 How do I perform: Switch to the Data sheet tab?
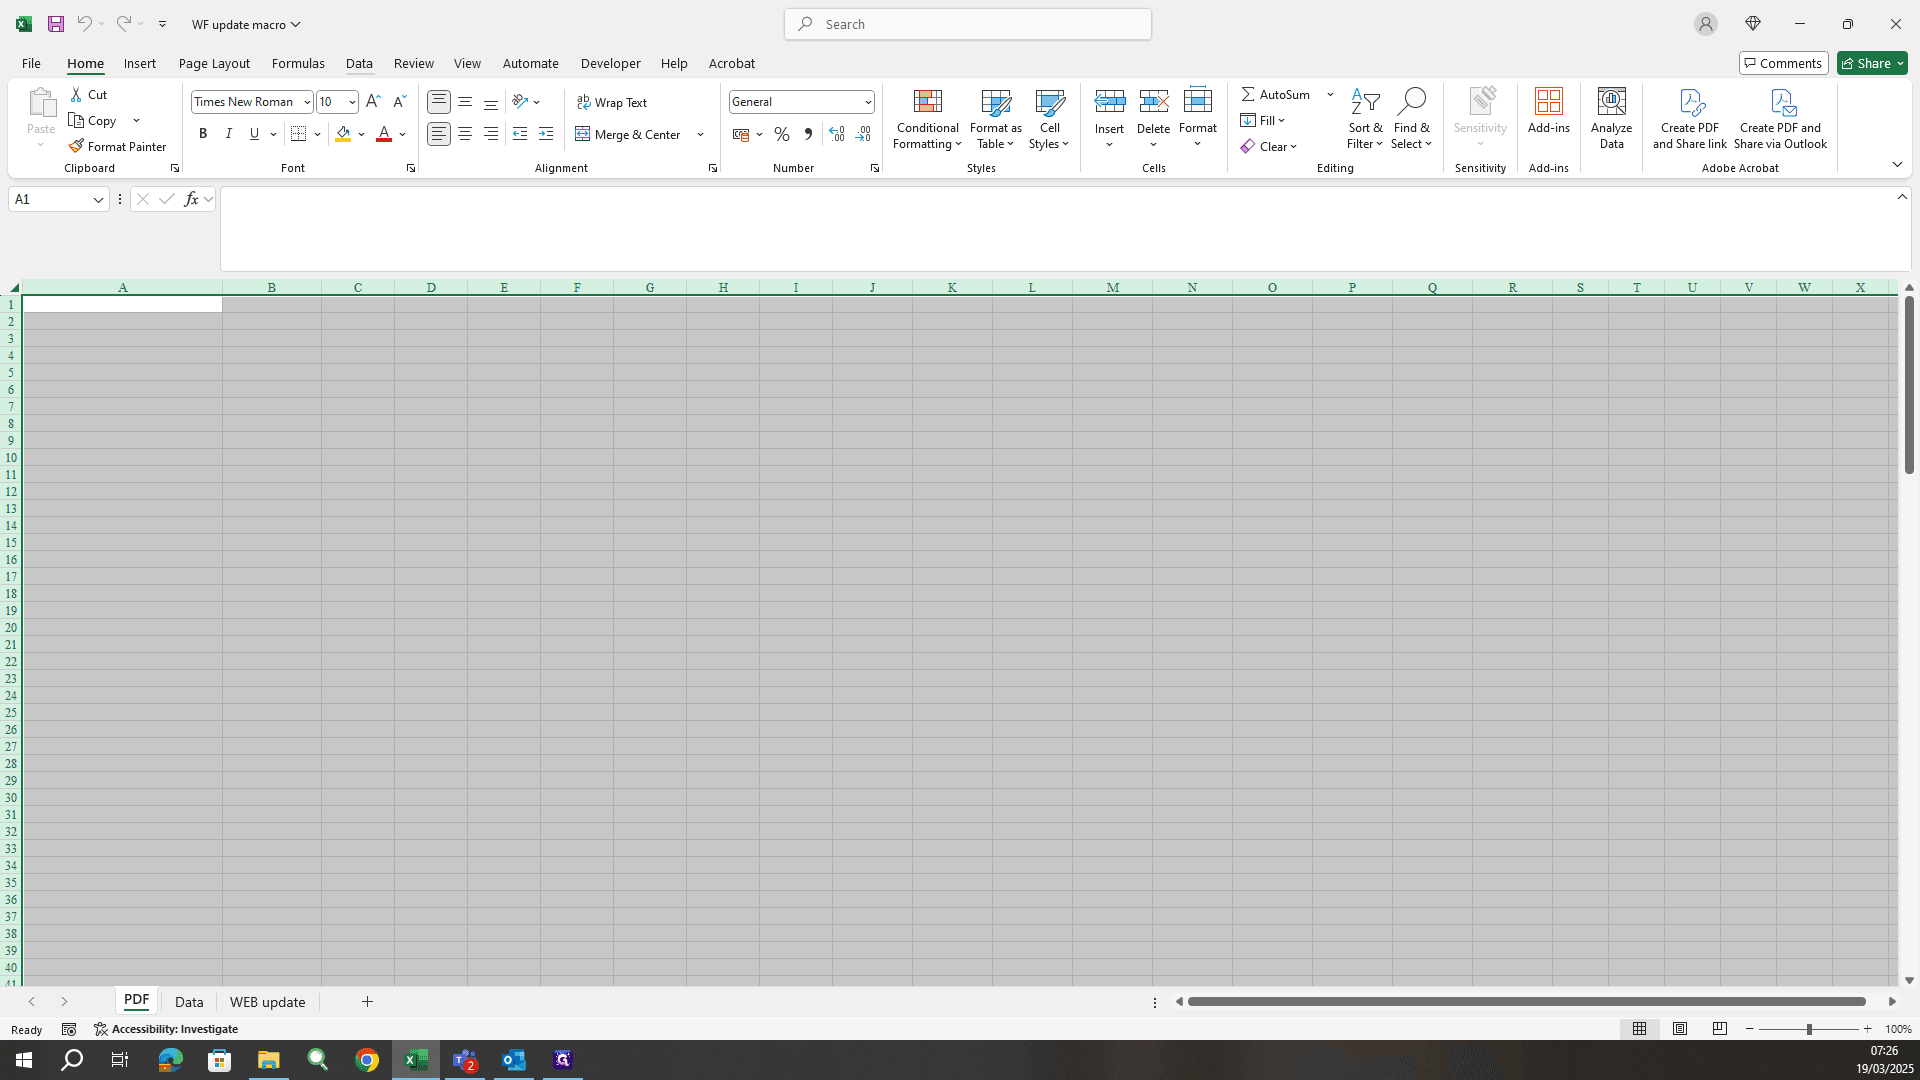(x=189, y=1002)
